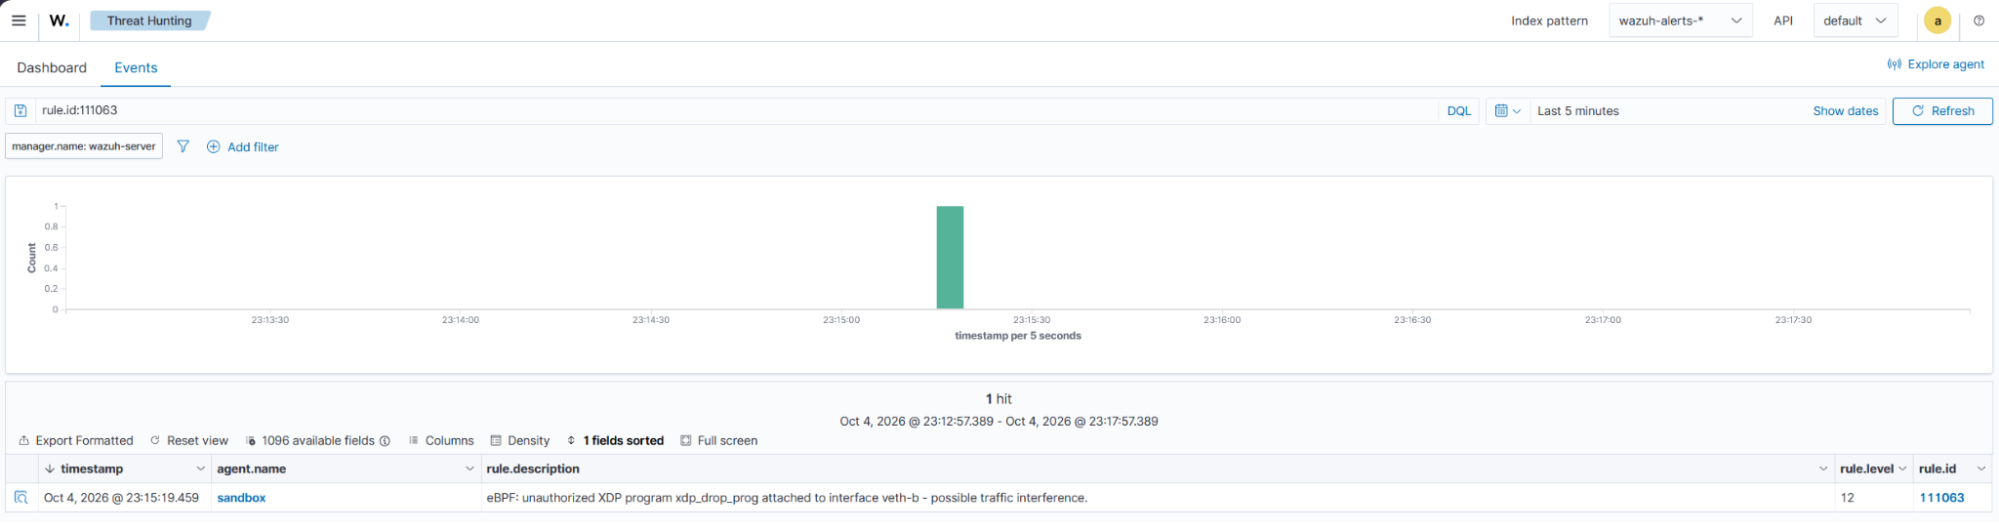This screenshot has width=1999, height=523.
Task: Open the Density options
Action: point(520,440)
